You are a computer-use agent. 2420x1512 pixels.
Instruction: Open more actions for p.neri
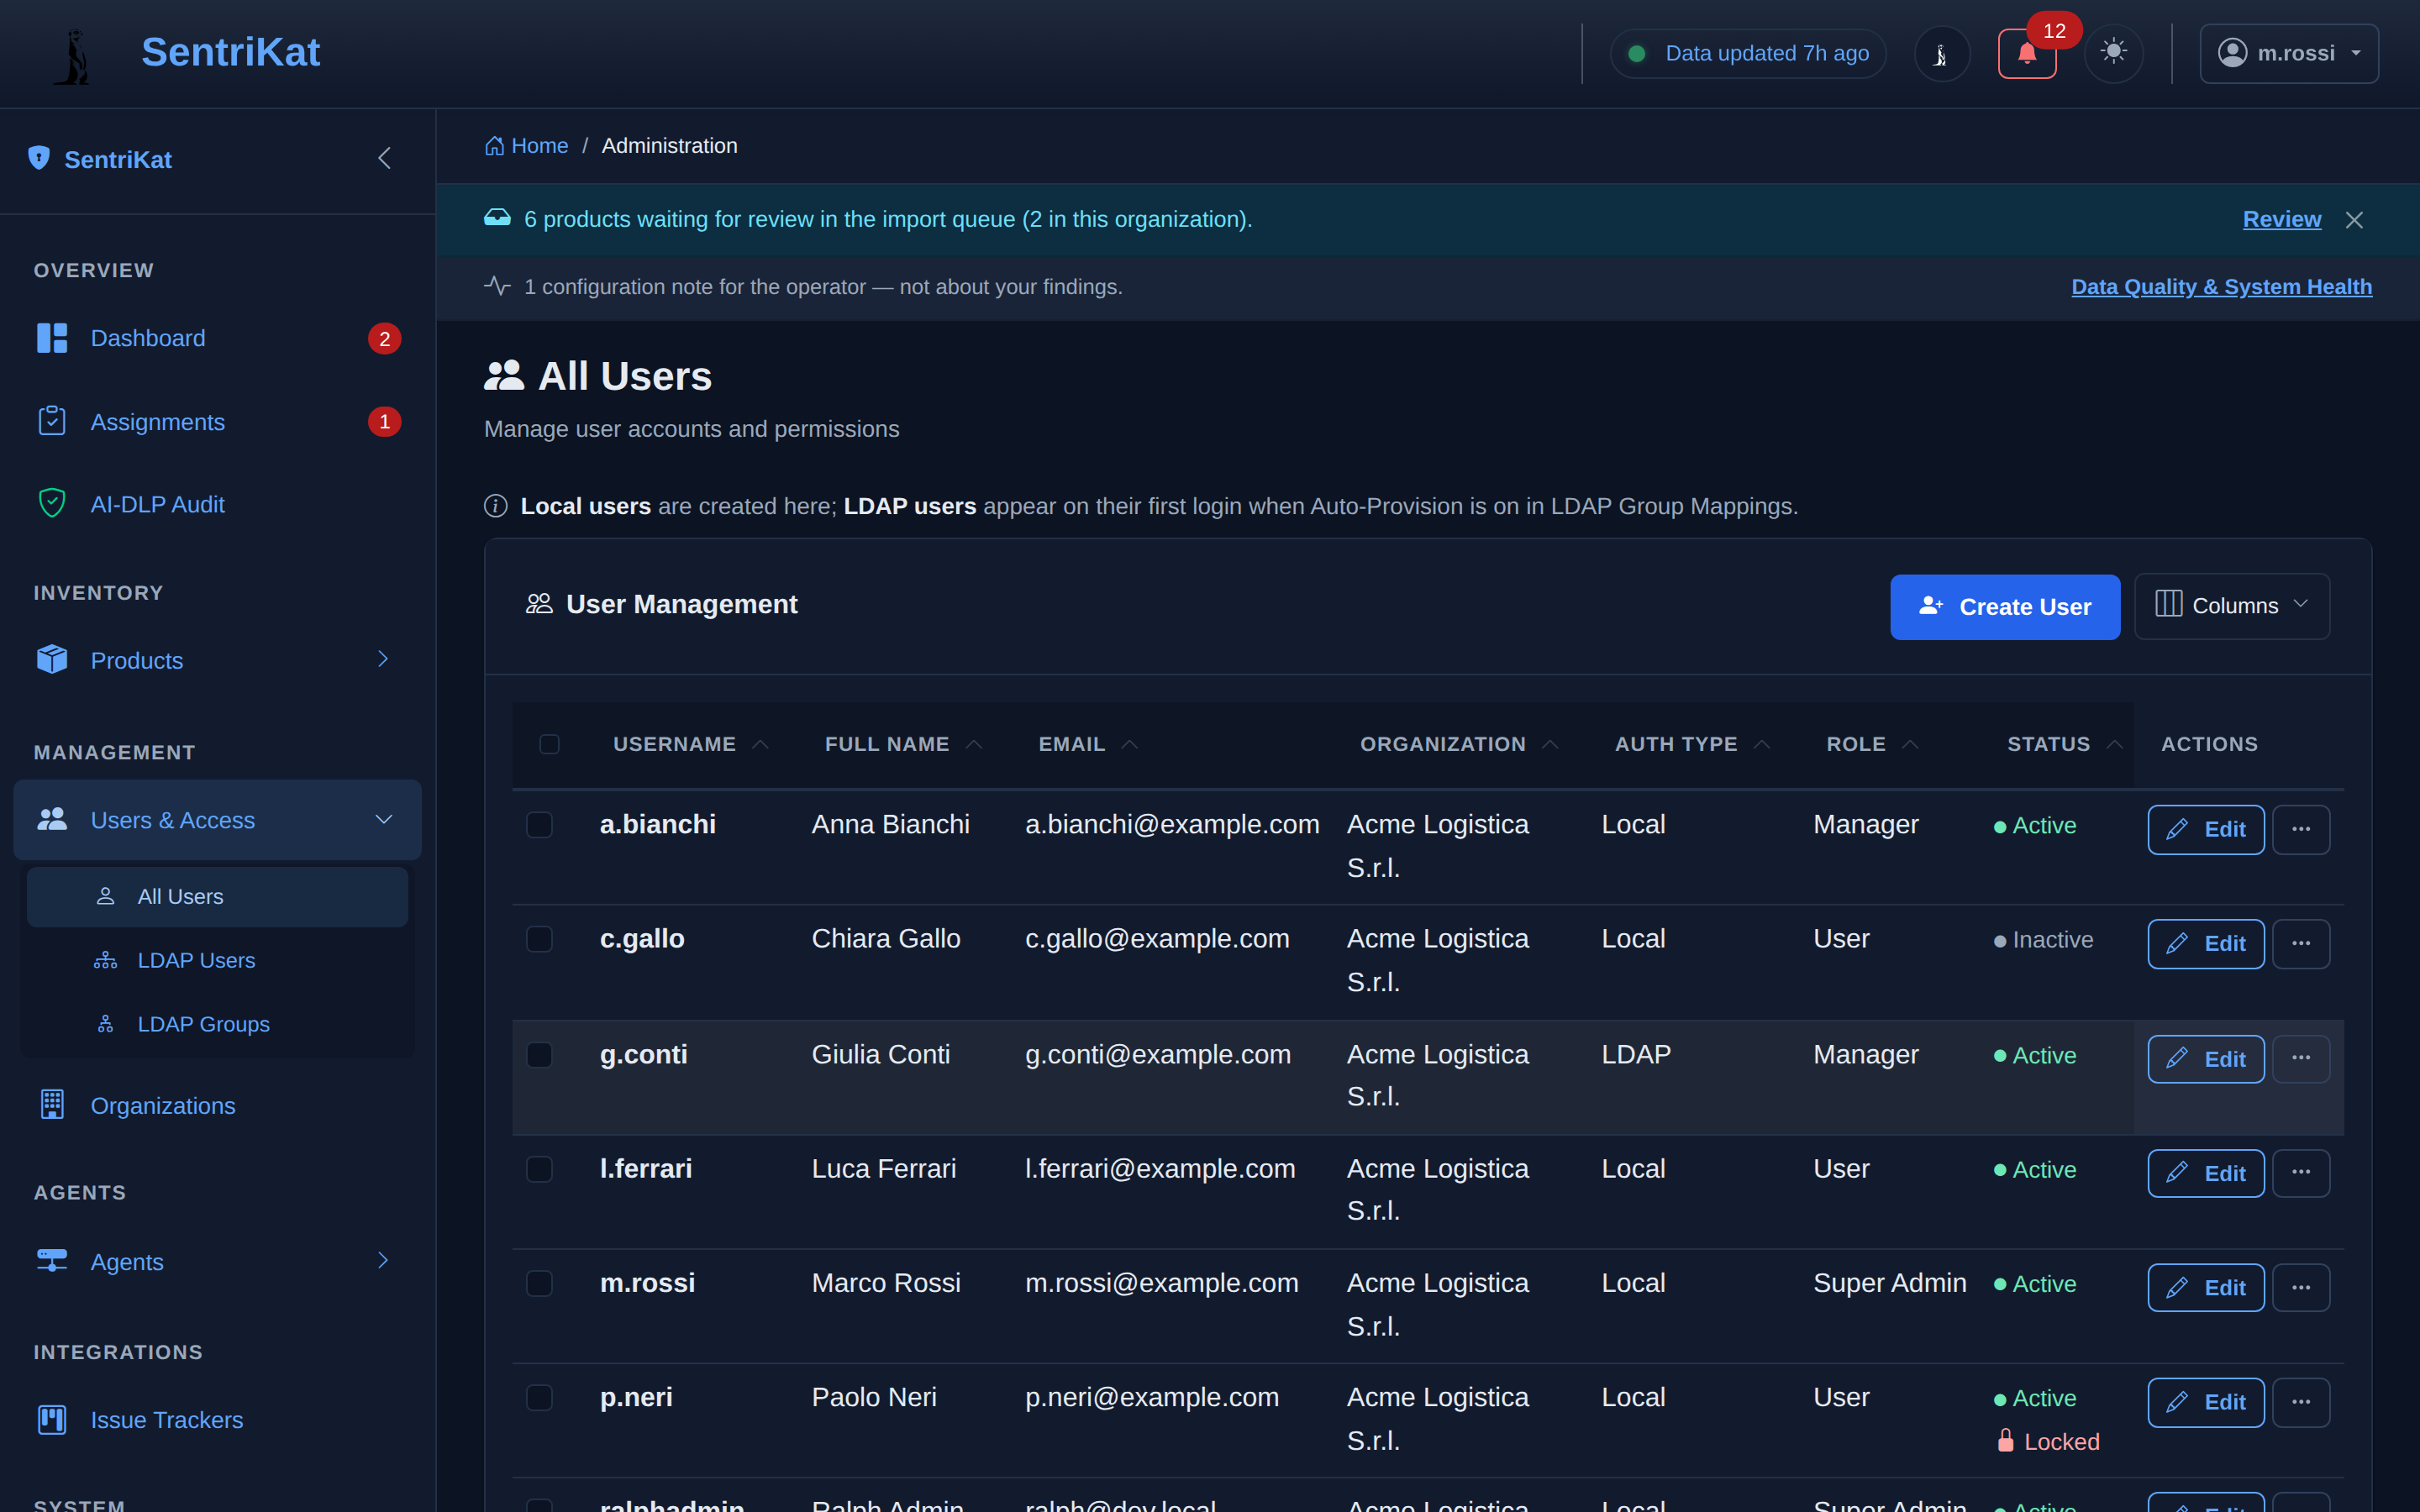coord(2300,1402)
